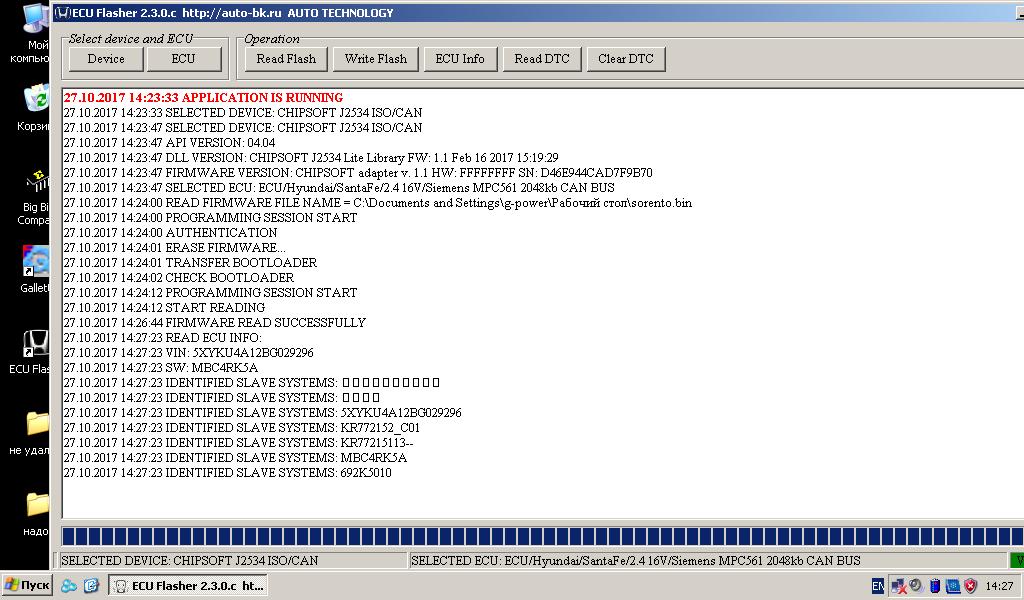Click the blue monitor tray icon

click(953, 586)
